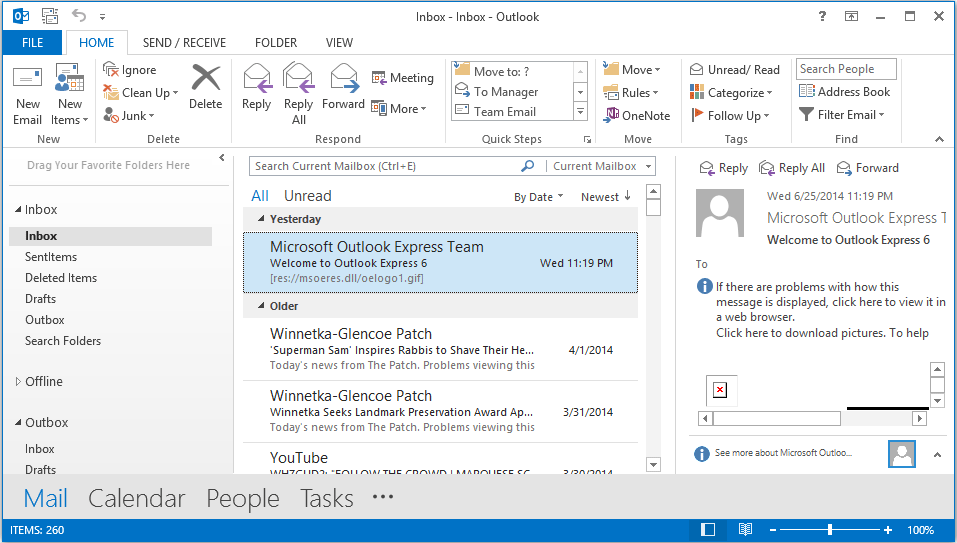Viewport: 957px width, 543px height.
Task: Open the FILE tab
Action: (32, 43)
